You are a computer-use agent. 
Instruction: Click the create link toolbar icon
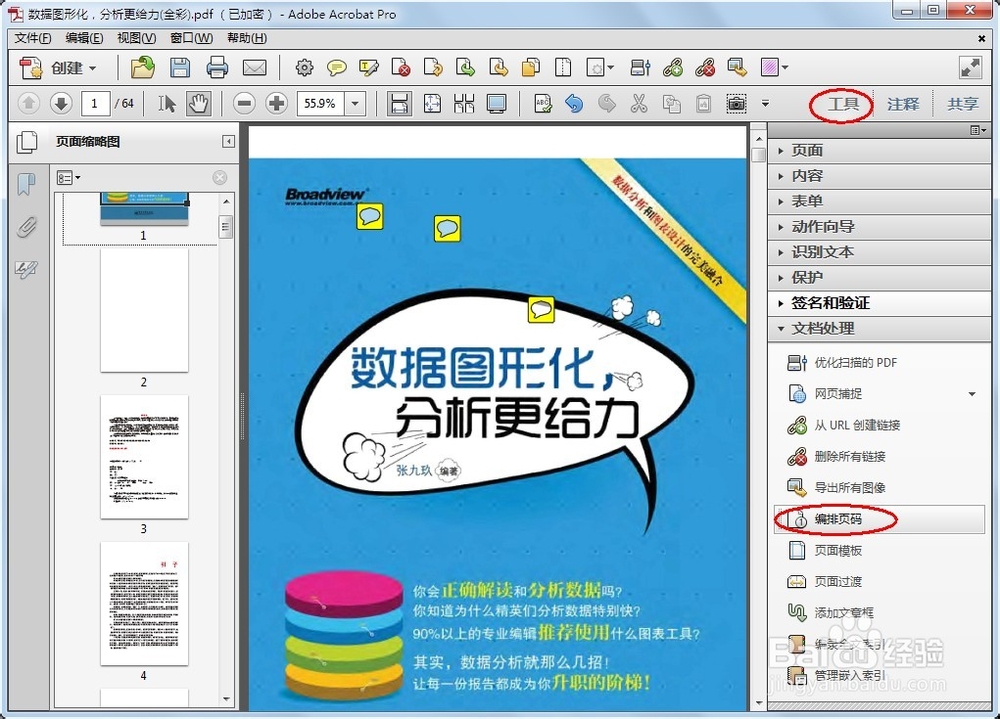(x=673, y=68)
